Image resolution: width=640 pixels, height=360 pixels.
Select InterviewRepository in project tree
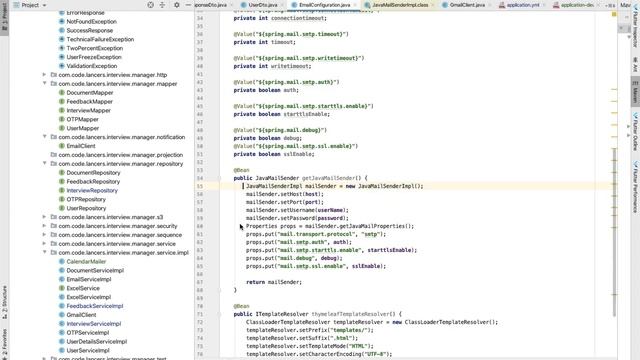[92, 190]
